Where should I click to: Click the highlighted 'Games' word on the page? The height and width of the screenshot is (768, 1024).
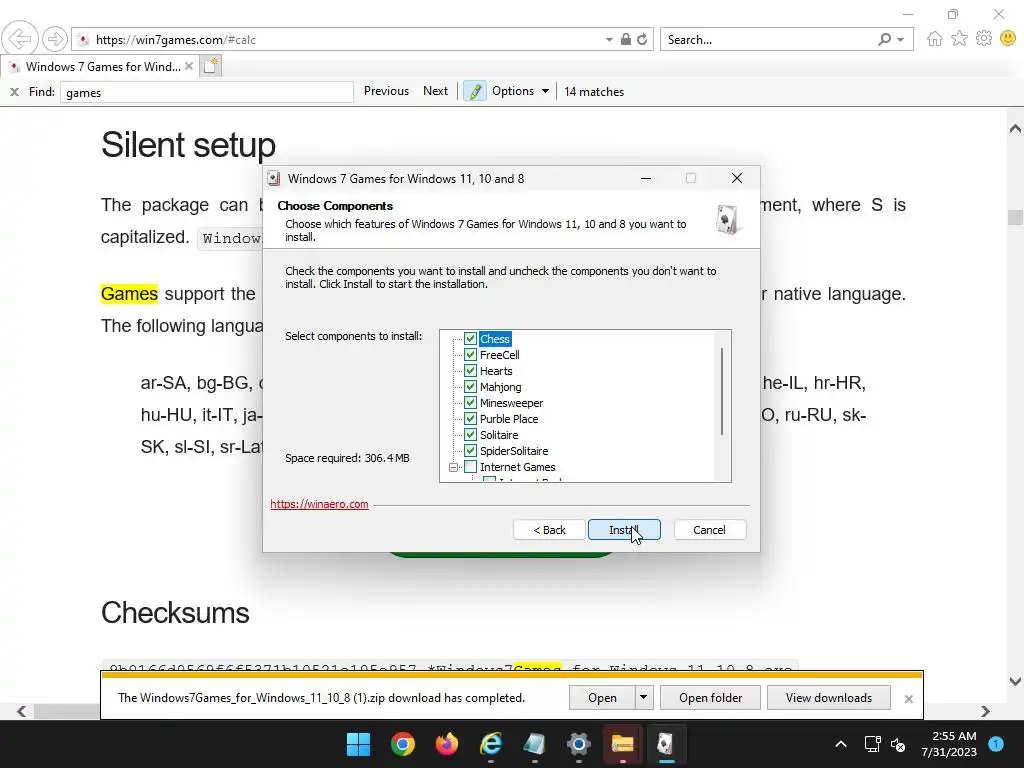[129, 294]
